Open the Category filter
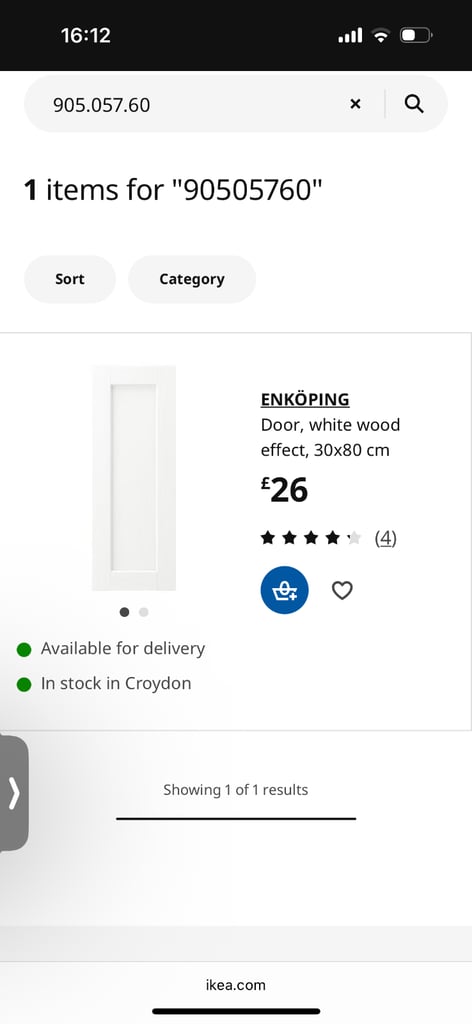 click(192, 279)
